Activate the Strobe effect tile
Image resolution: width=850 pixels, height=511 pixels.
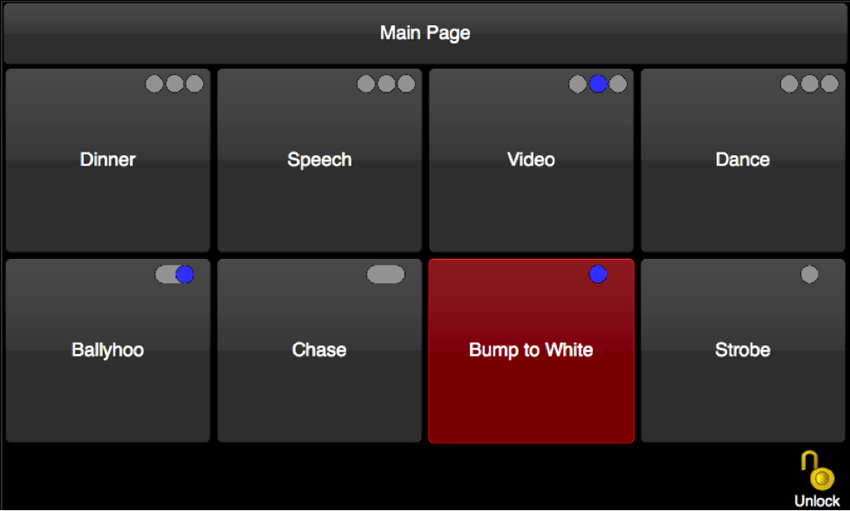tap(743, 351)
